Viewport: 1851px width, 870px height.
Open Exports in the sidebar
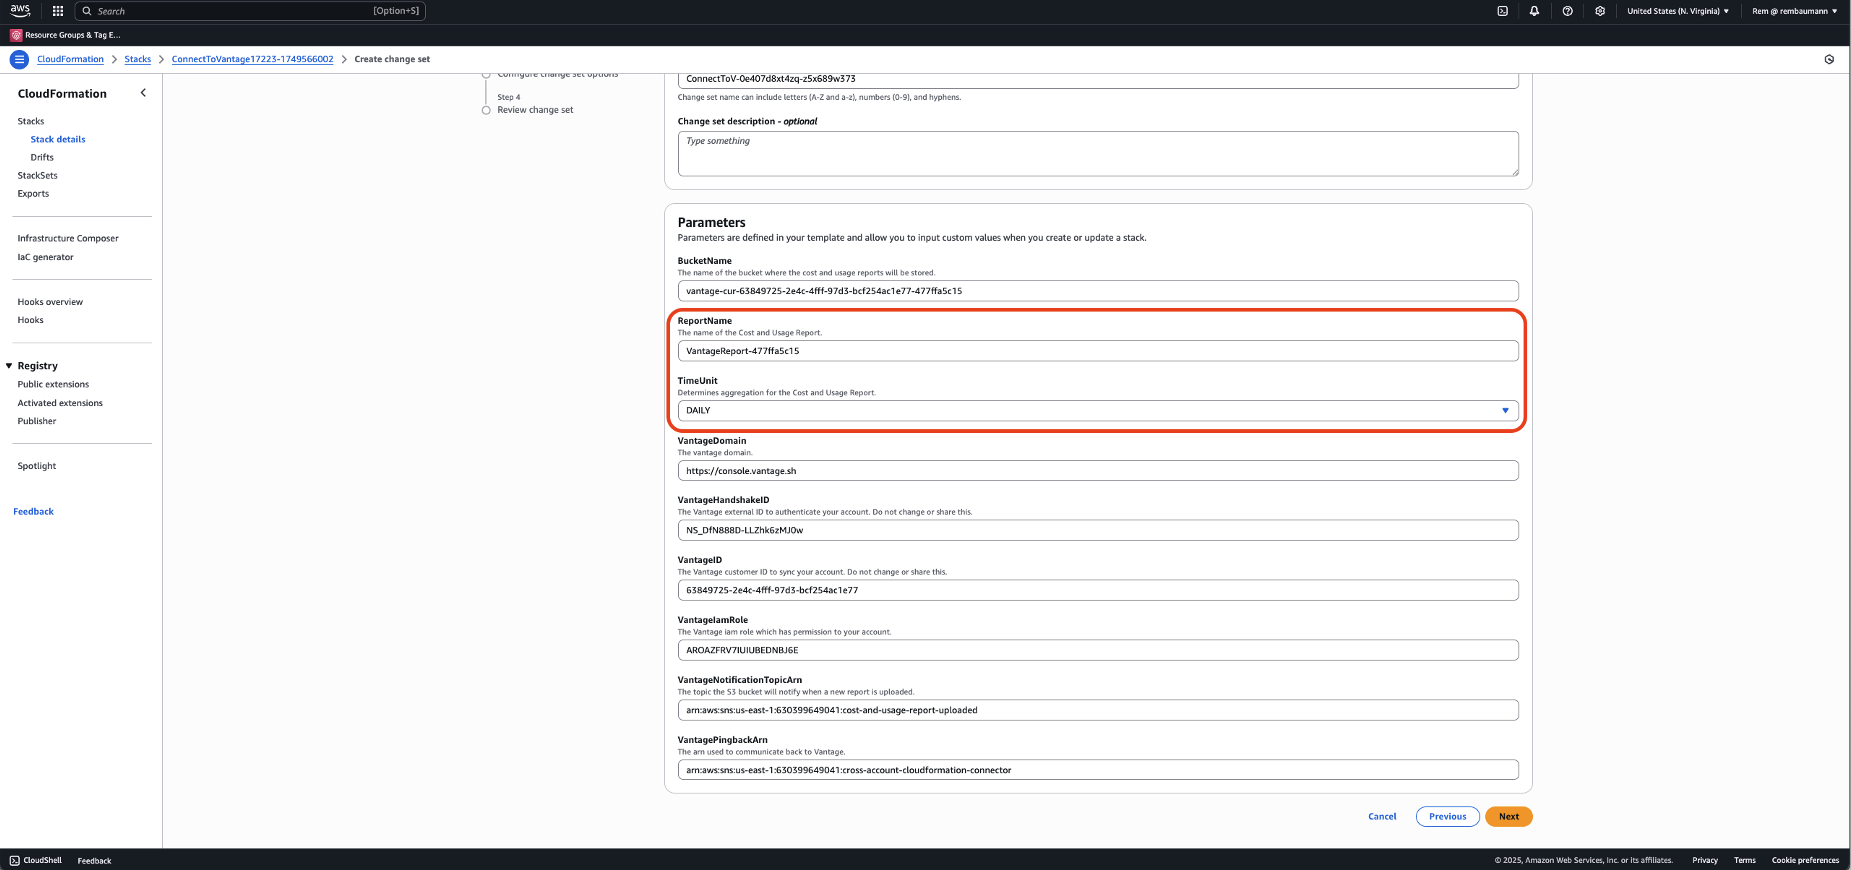[x=33, y=194]
